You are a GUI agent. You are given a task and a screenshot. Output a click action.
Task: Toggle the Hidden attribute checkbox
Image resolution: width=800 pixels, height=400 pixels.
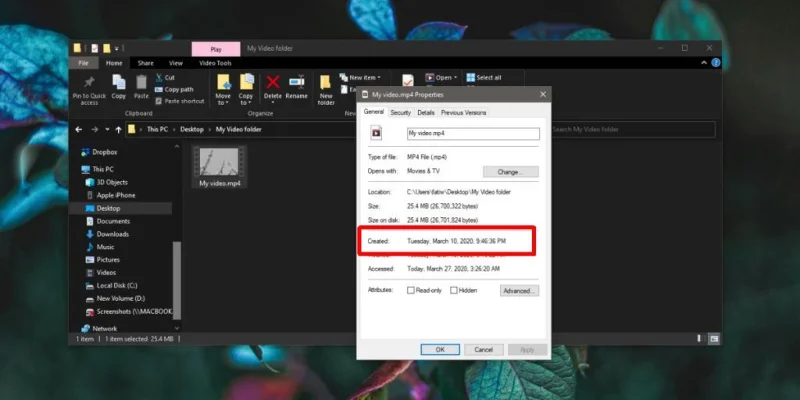pyautogui.click(x=454, y=290)
